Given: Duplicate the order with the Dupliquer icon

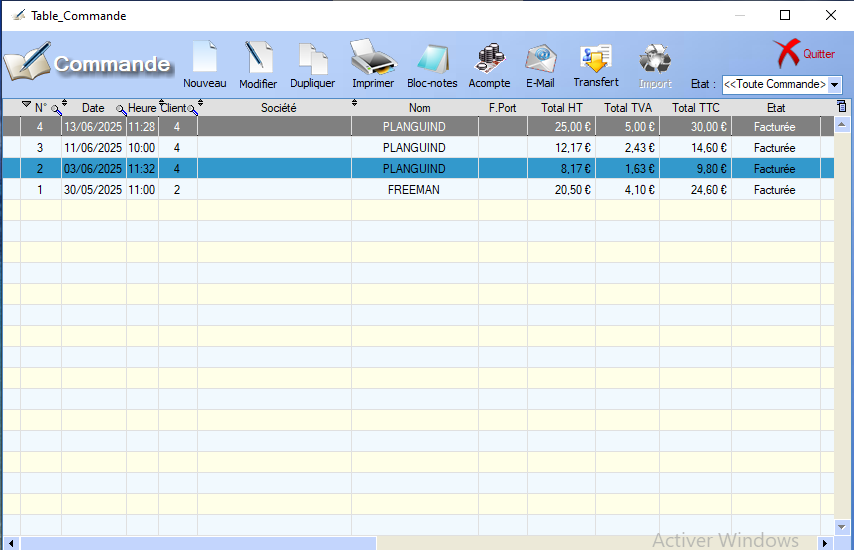Looking at the screenshot, I should coord(313,64).
